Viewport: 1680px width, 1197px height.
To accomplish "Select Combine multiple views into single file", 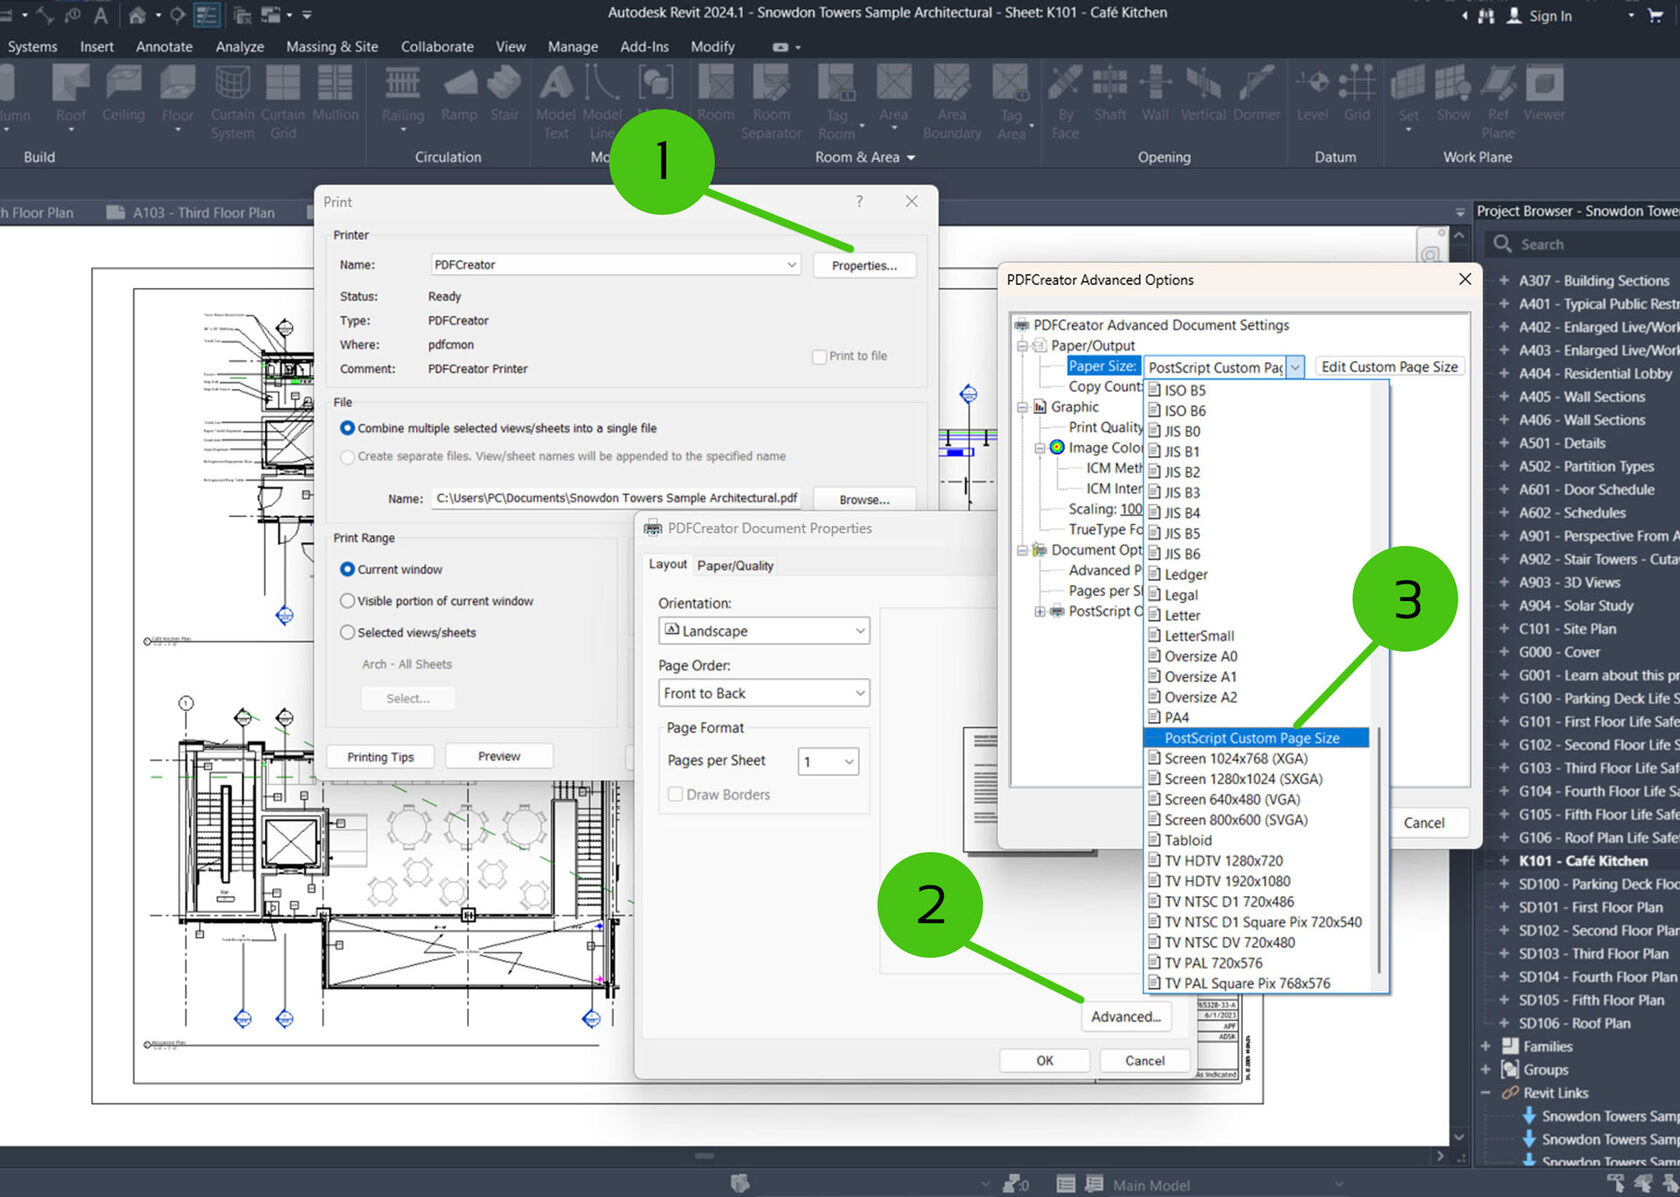I will pos(347,428).
